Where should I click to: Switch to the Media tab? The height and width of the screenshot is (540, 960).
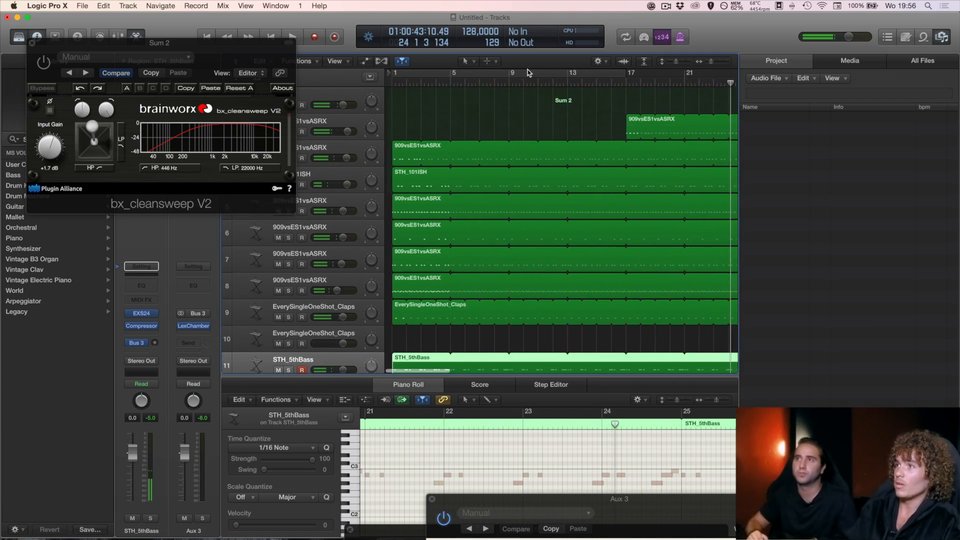coord(849,61)
